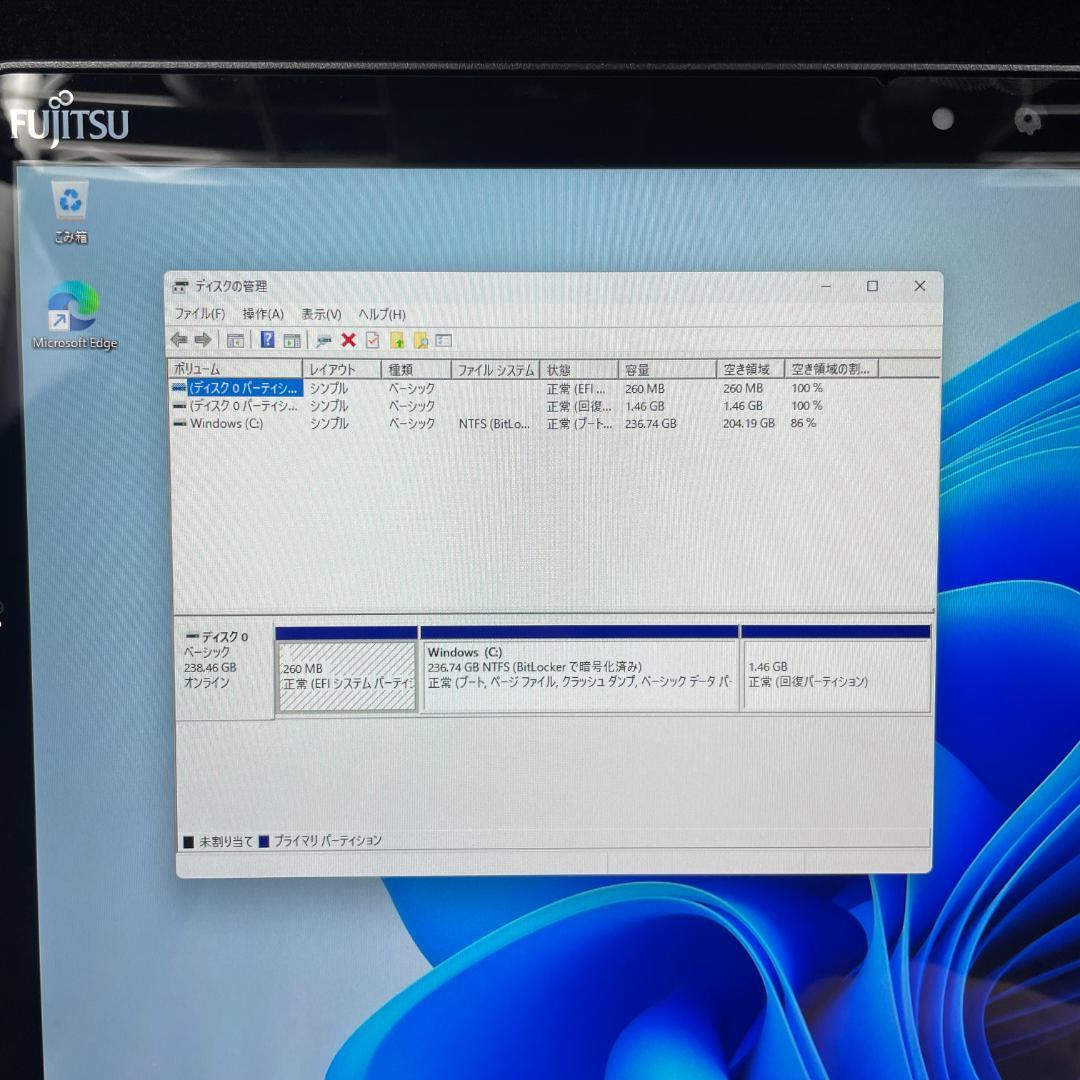Toggle the show/hide console tree icon
The height and width of the screenshot is (1080, 1080).
235,341
